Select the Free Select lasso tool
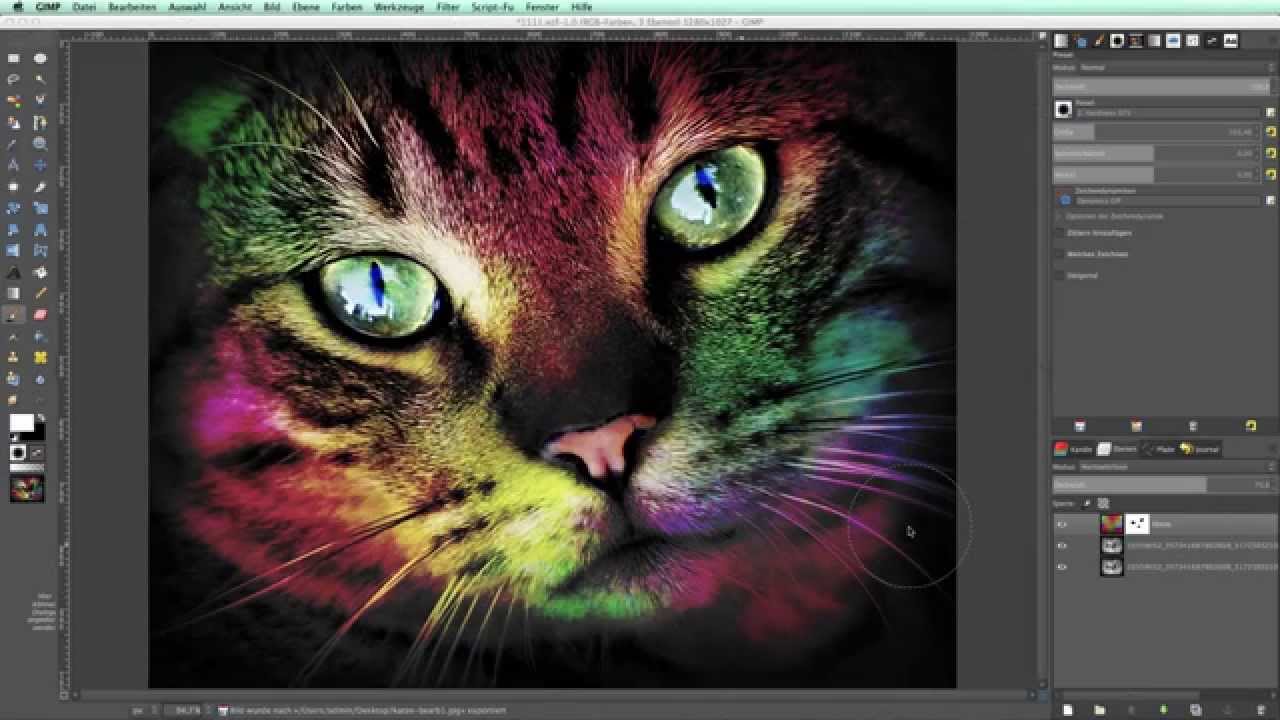This screenshot has width=1280, height=720. tap(14, 80)
